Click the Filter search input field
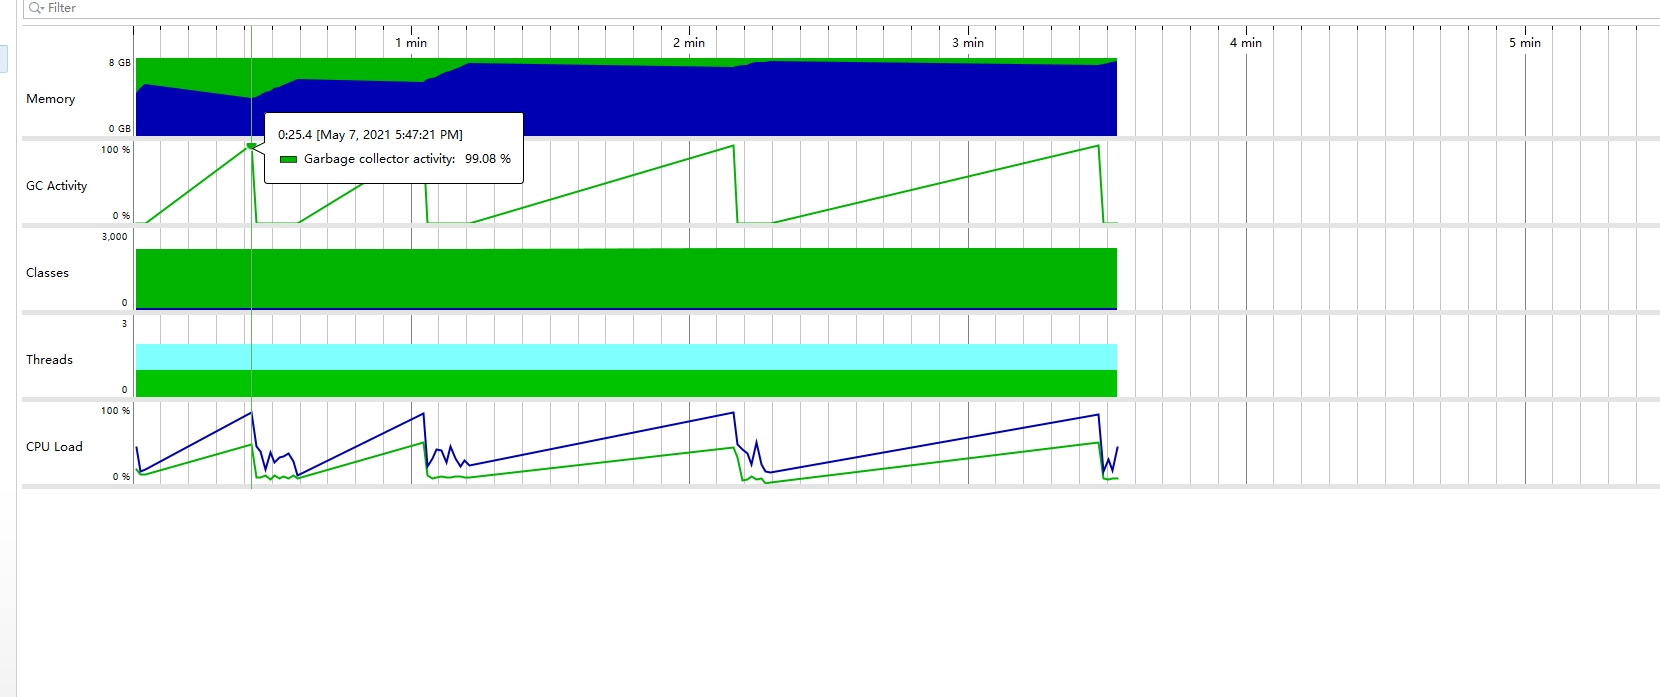 click(840, 8)
